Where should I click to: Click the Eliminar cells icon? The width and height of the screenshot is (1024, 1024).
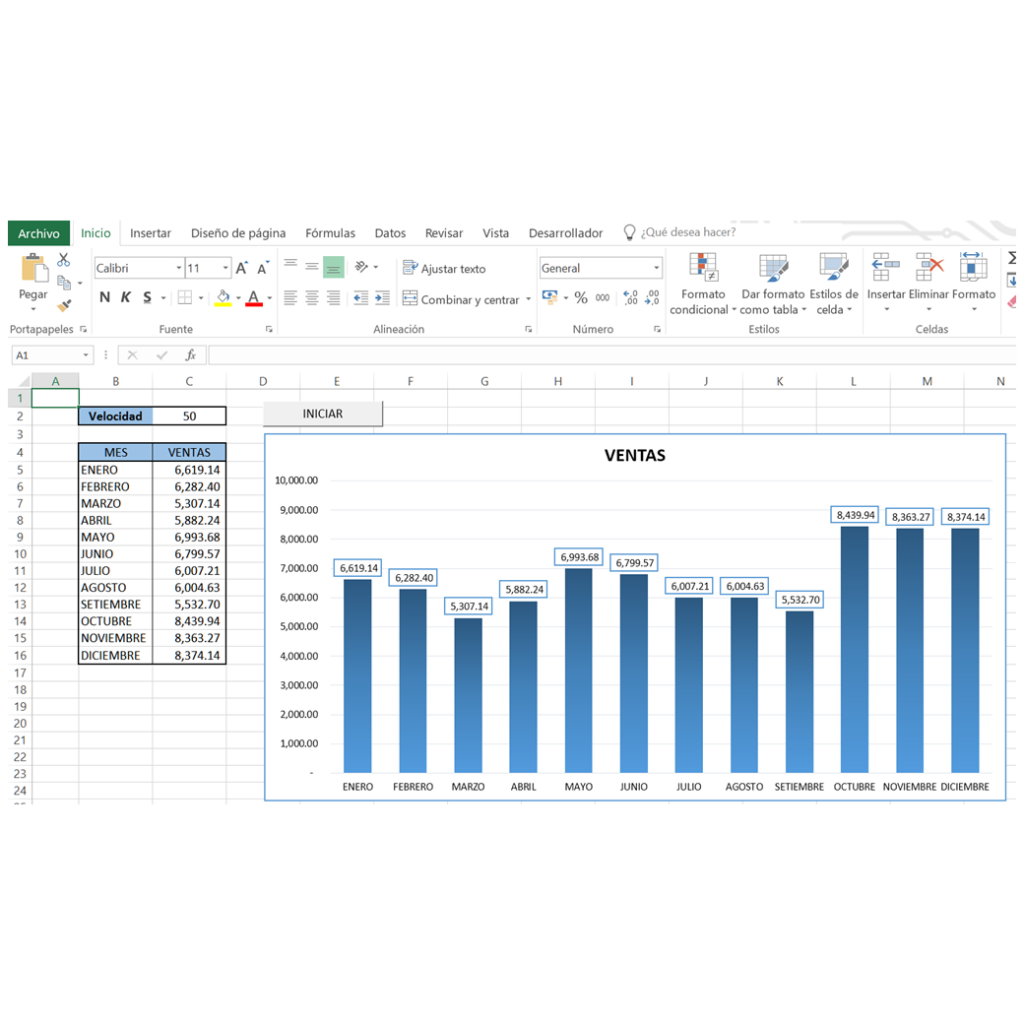pyautogui.click(x=930, y=268)
